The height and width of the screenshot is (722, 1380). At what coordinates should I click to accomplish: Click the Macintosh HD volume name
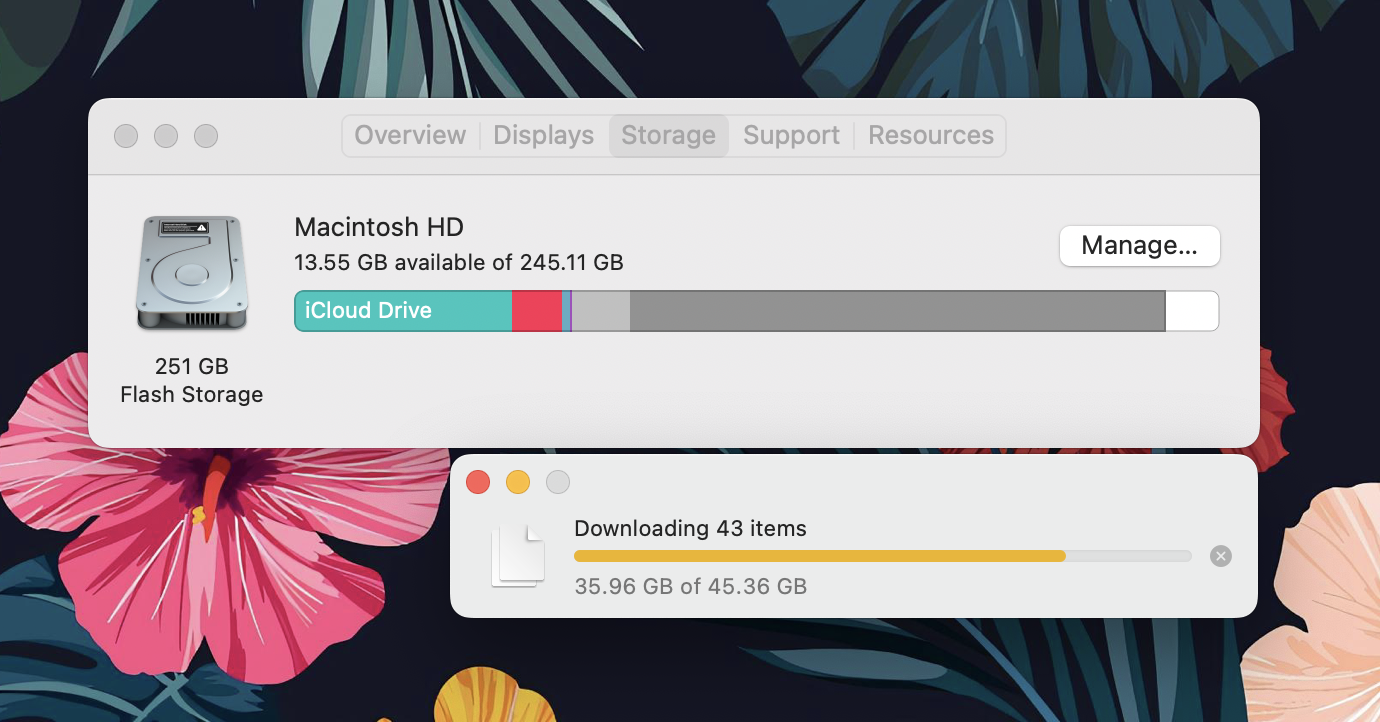tap(379, 227)
